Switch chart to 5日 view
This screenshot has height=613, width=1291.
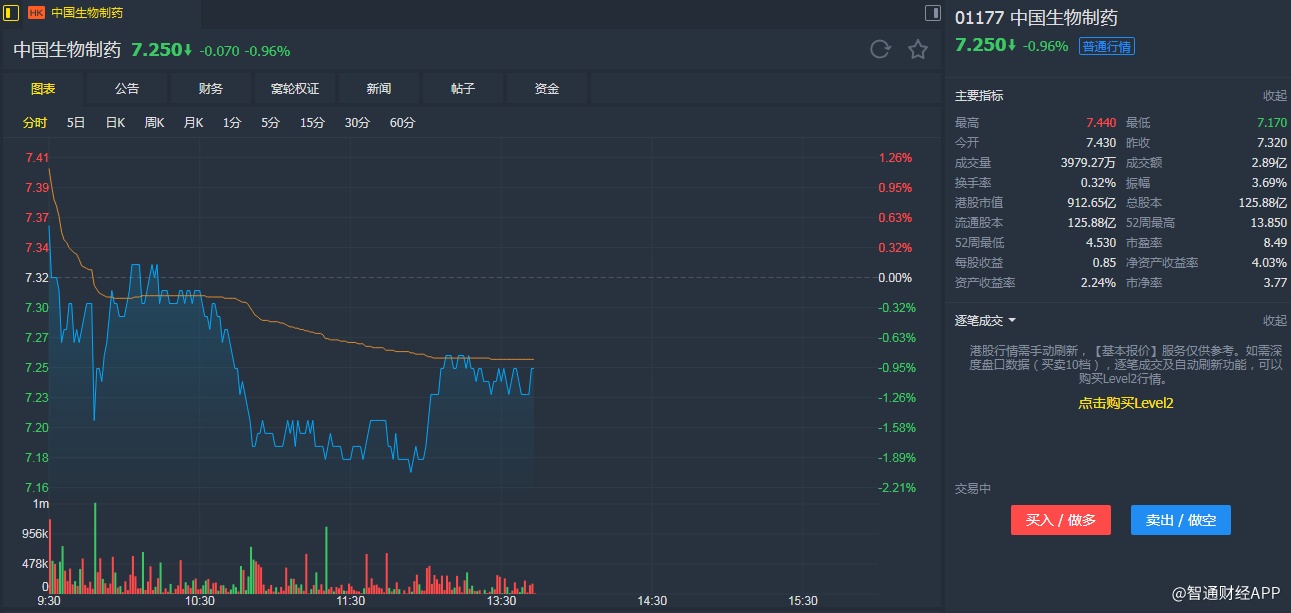tap(76, 123)
